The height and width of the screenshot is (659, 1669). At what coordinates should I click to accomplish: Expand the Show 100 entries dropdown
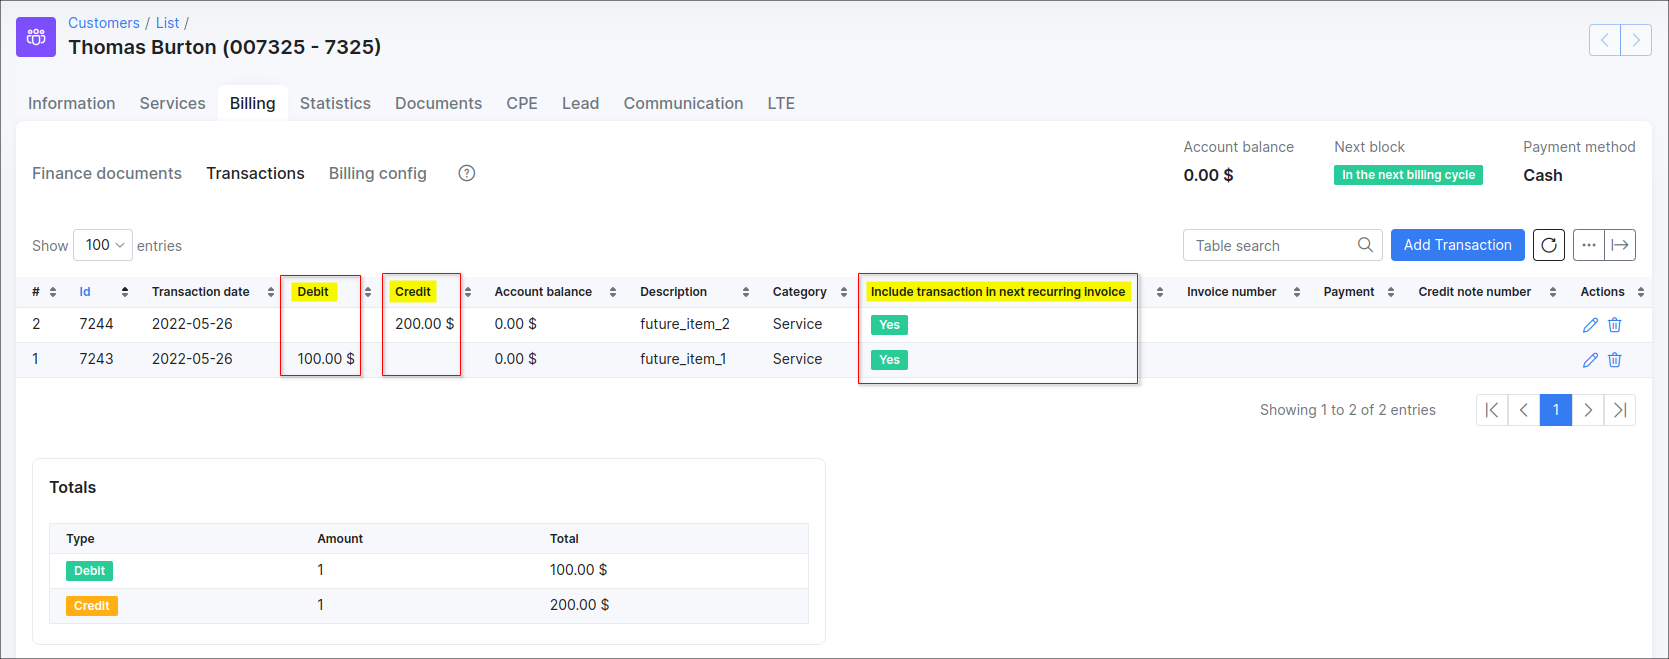[103, 245]
